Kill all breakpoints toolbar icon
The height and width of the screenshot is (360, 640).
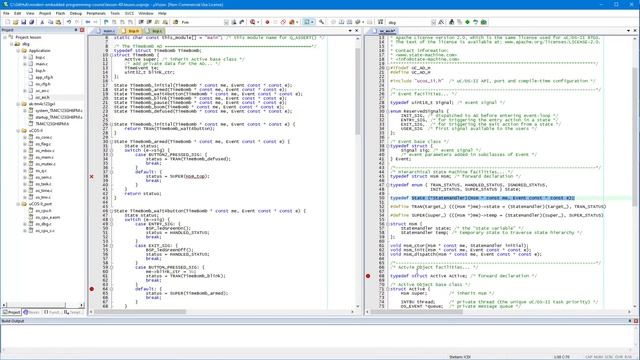[x=292, y=22]
